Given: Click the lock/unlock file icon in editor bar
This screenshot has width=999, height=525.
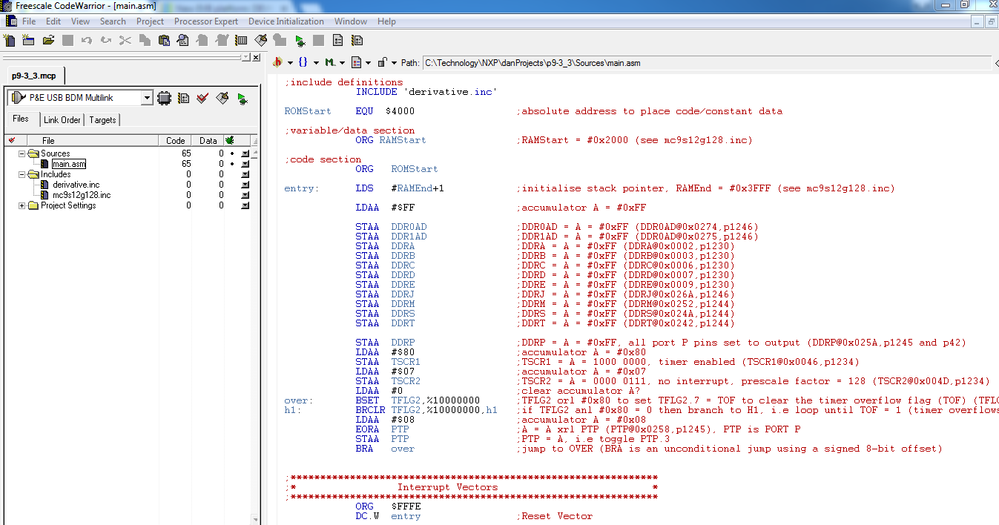Looking at the screenshot, I should (382, 62).
